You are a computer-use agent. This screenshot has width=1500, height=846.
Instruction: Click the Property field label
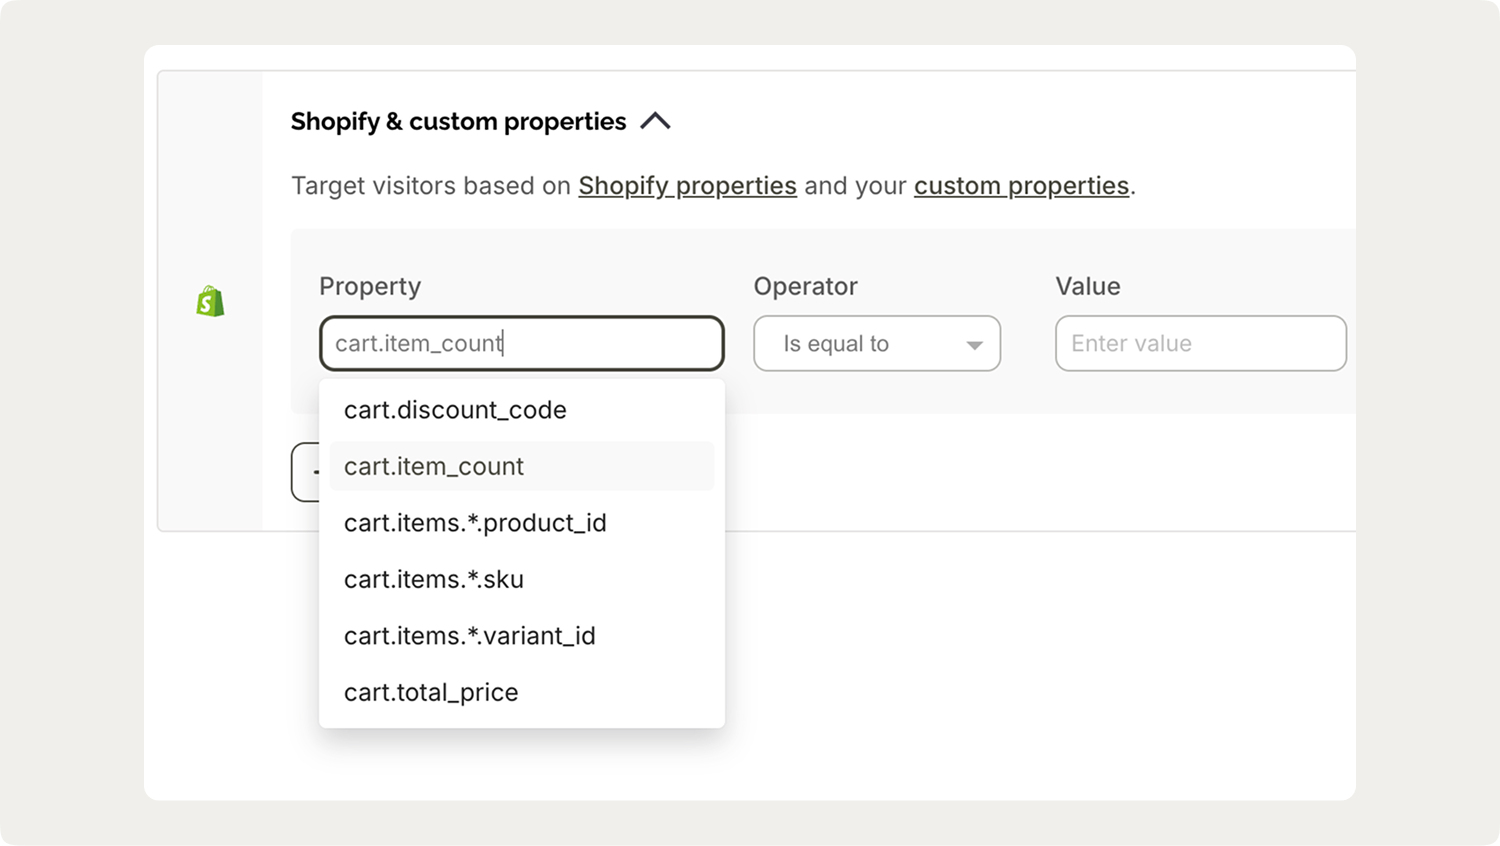coord(370,286)
